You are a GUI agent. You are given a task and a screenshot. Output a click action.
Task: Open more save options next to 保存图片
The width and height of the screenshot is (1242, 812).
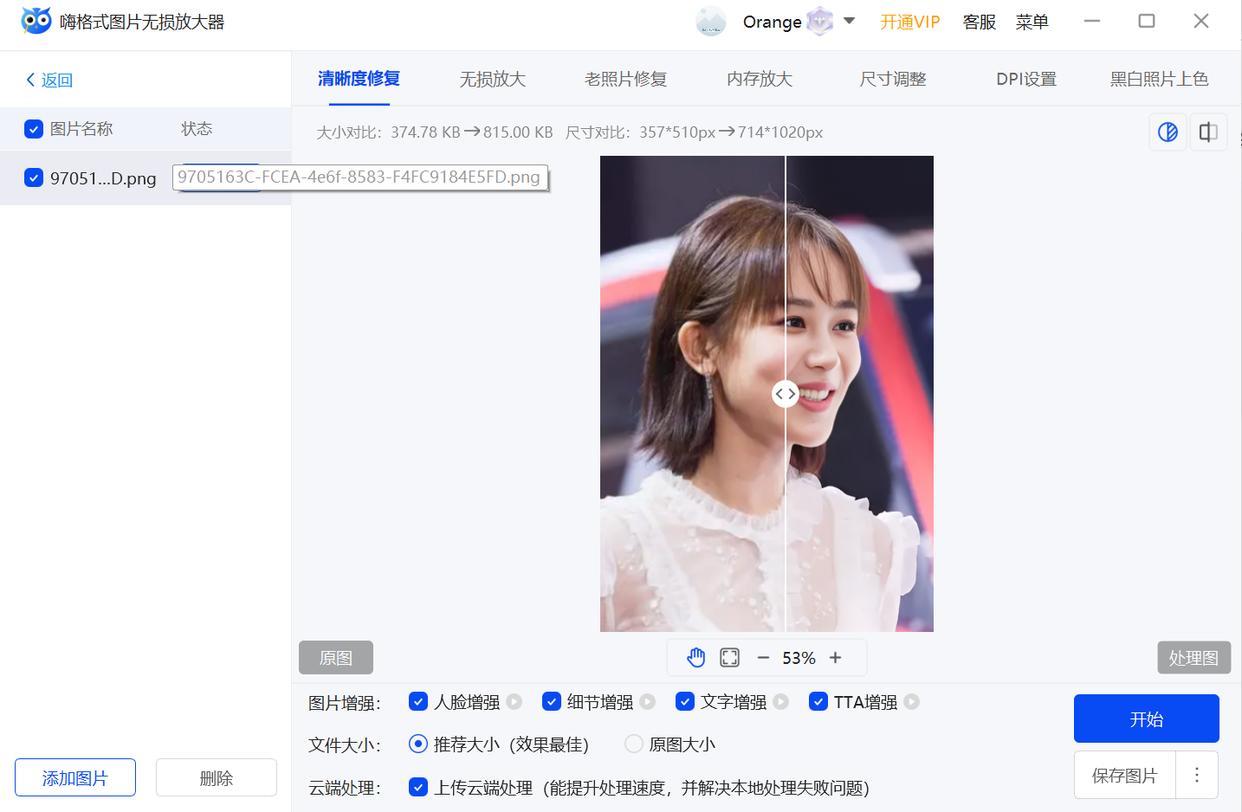click(1196, 775)
